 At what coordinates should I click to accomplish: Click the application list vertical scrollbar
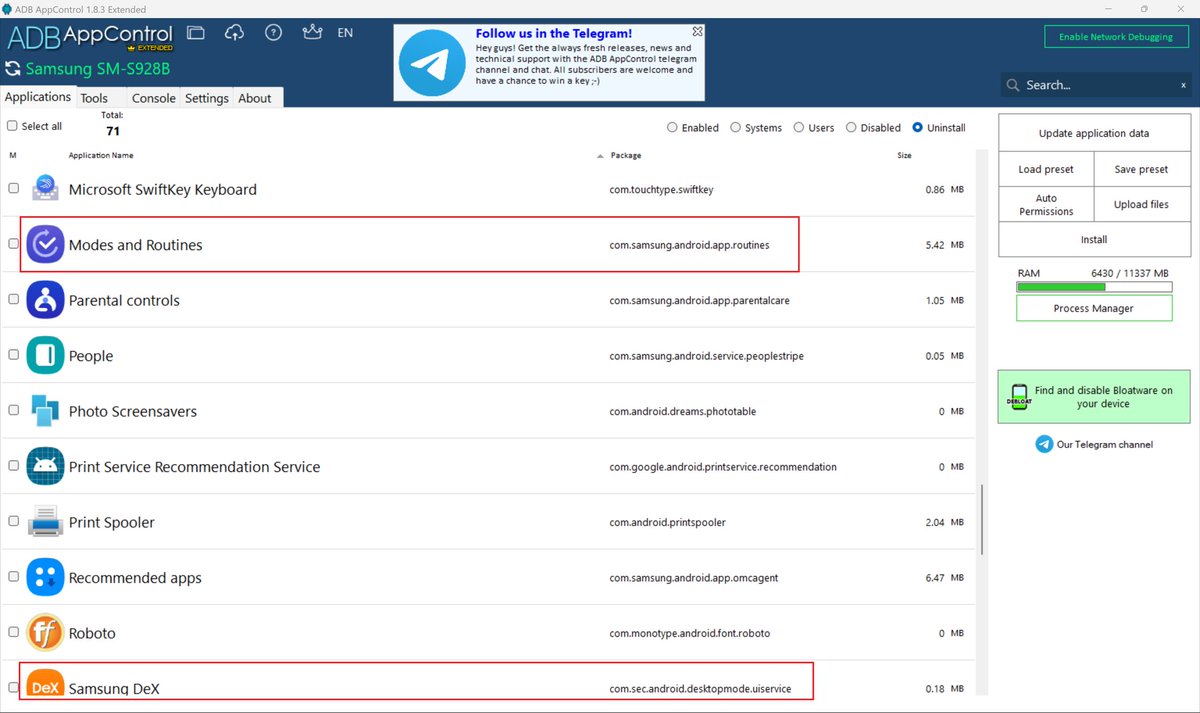coord(982,520)
